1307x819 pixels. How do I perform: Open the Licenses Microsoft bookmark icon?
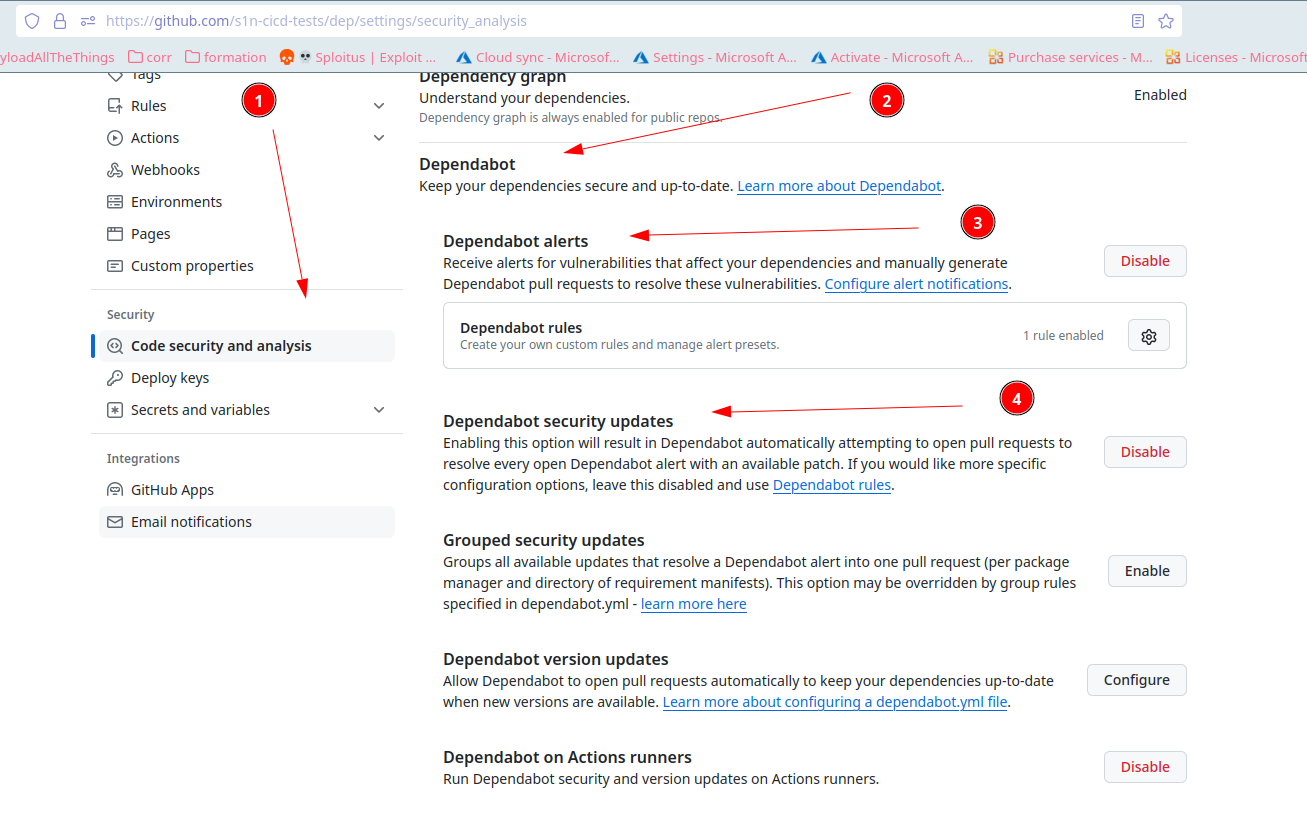pos(1172,58)
